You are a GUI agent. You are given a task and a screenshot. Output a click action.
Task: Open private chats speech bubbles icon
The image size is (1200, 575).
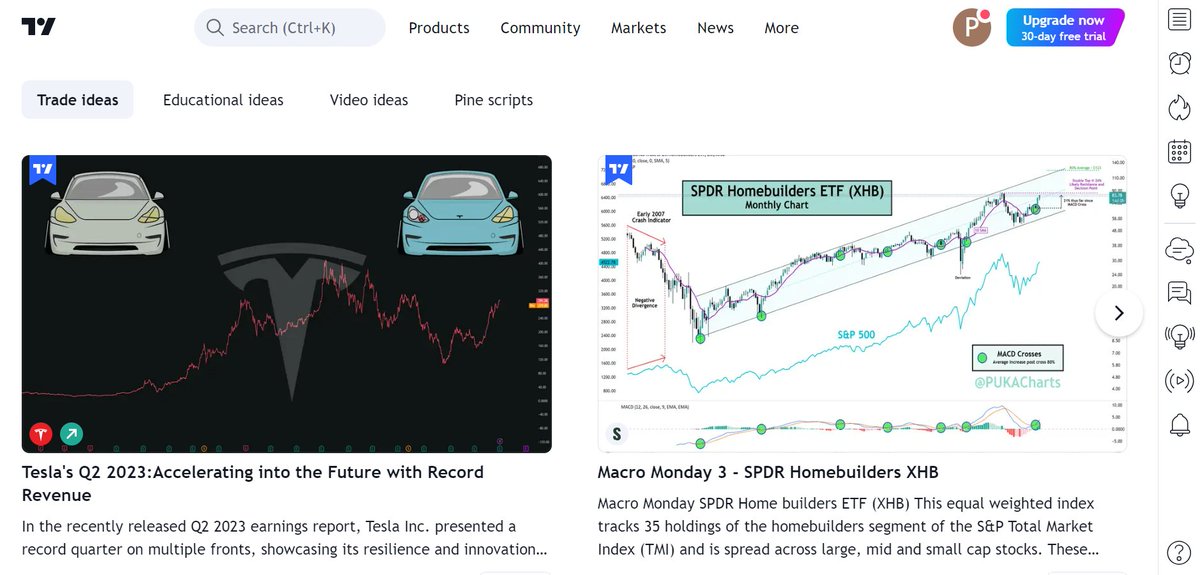pyautogui.click(x=1179, y=292)
